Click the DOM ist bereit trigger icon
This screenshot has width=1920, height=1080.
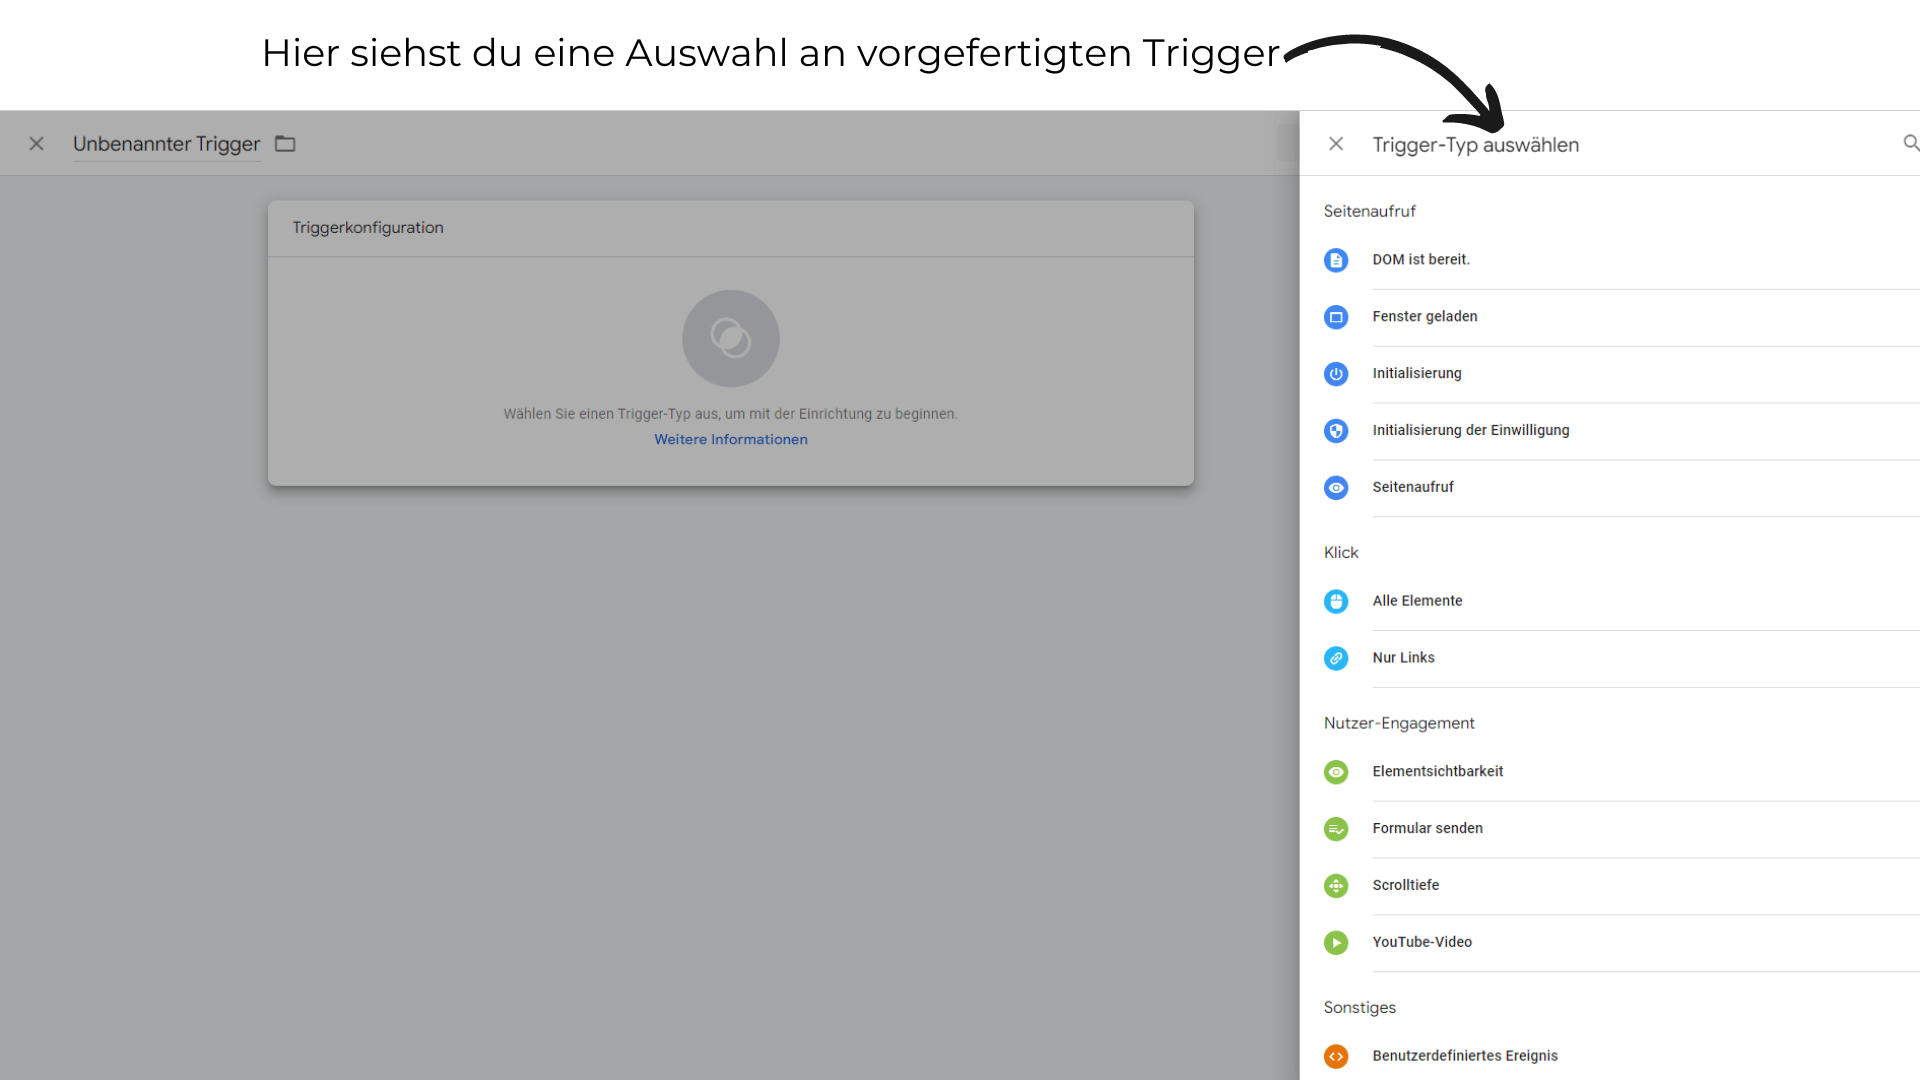point(1336,260)
